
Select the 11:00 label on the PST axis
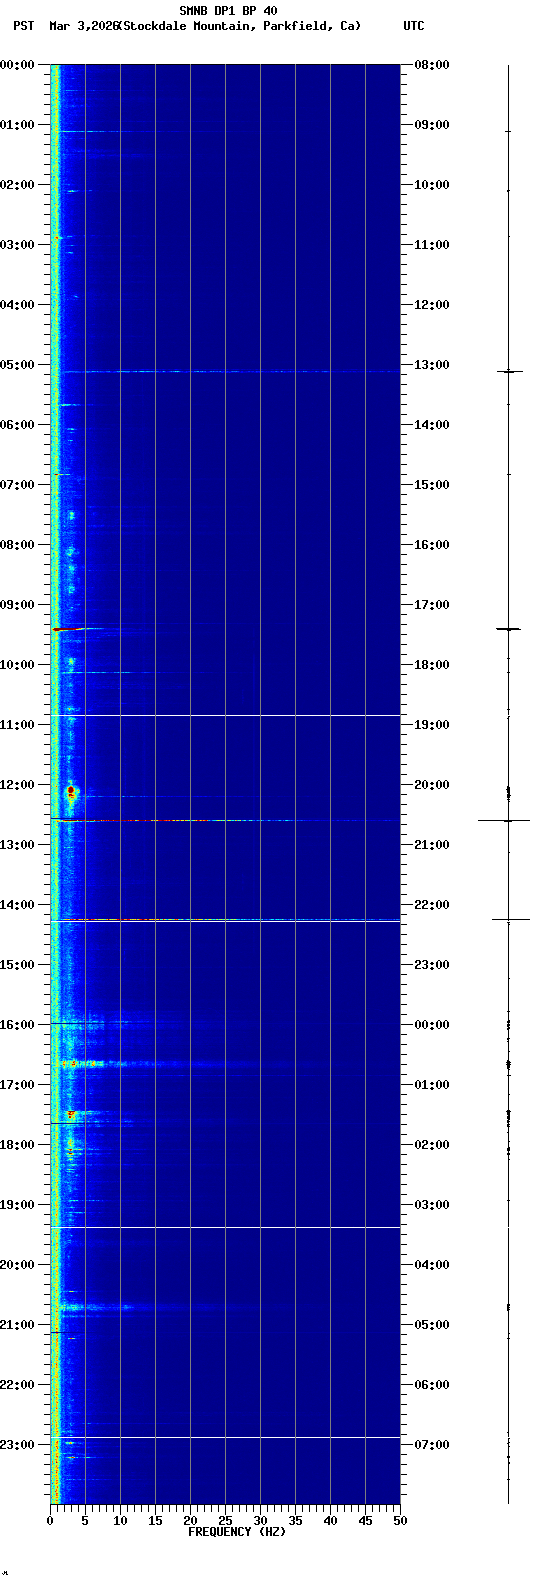18,725
